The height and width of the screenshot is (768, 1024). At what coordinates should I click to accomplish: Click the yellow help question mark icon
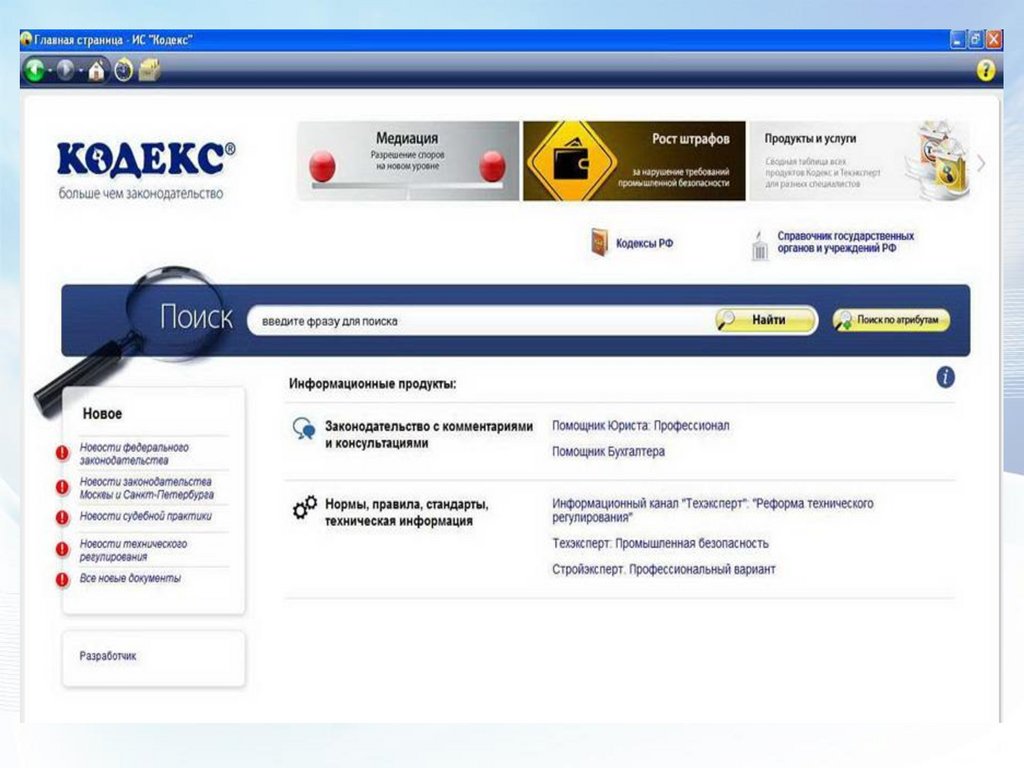coord(985,70)
